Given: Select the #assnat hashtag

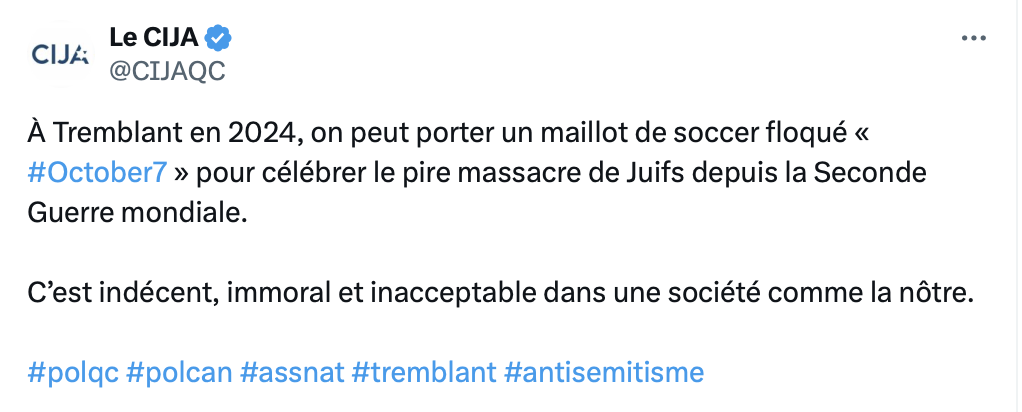Looking at the screenshot, I should click(292, 372).
